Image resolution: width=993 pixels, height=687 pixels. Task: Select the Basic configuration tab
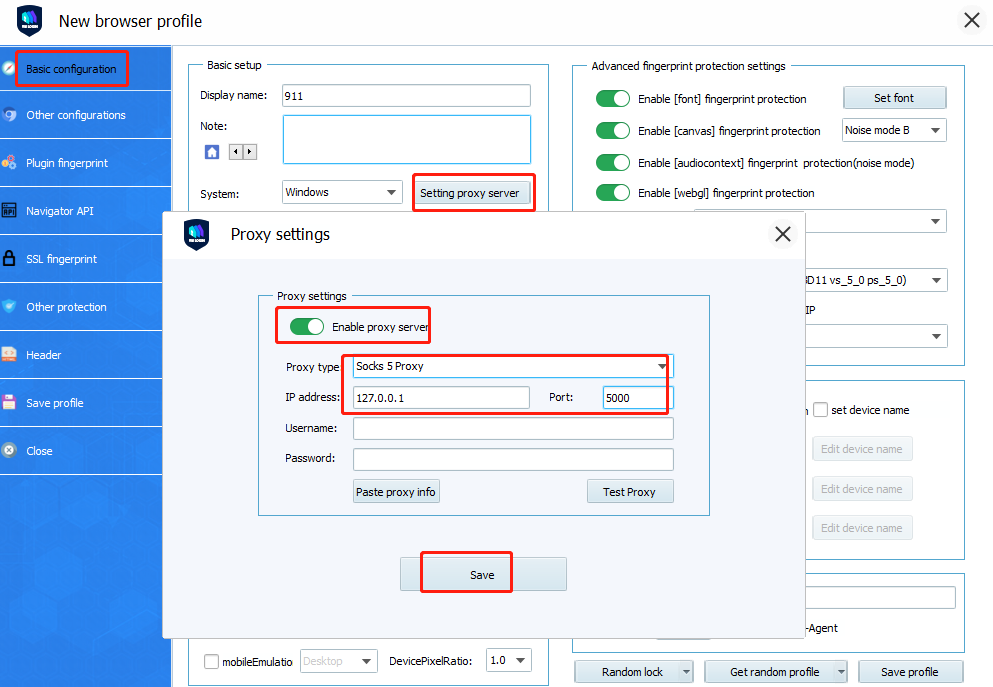[x=71, y=69]
